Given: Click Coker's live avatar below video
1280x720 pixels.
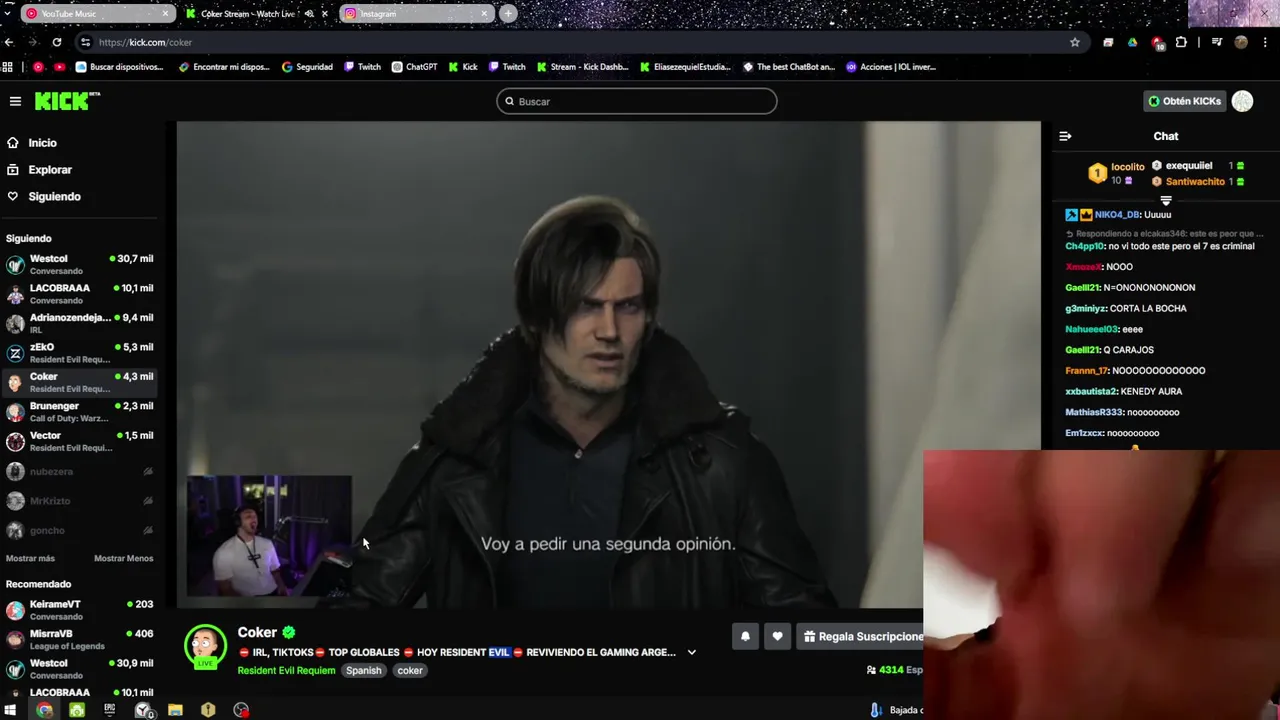Looking at the screenshot, I should point(205,646).
